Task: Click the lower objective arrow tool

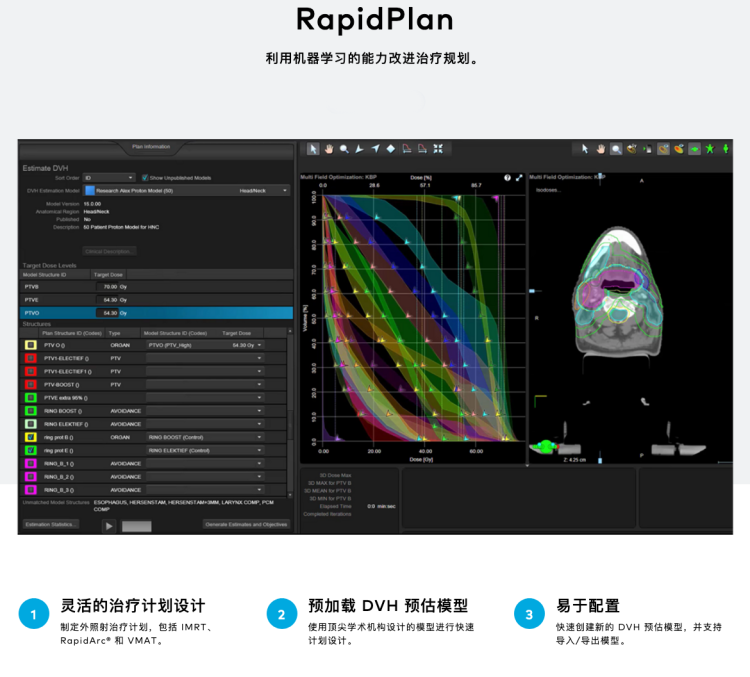Action: coord(375,149)
